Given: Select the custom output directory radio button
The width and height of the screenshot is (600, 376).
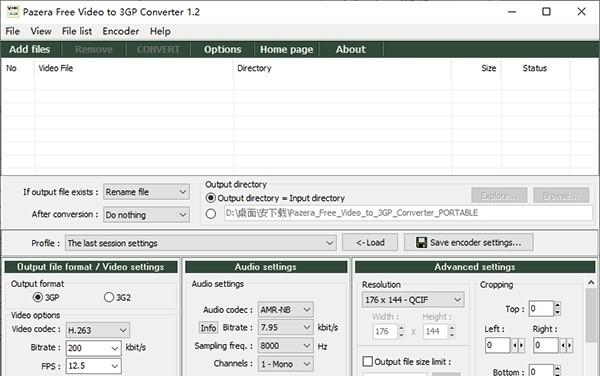Looking at the screenshot, I should point(210,213).
